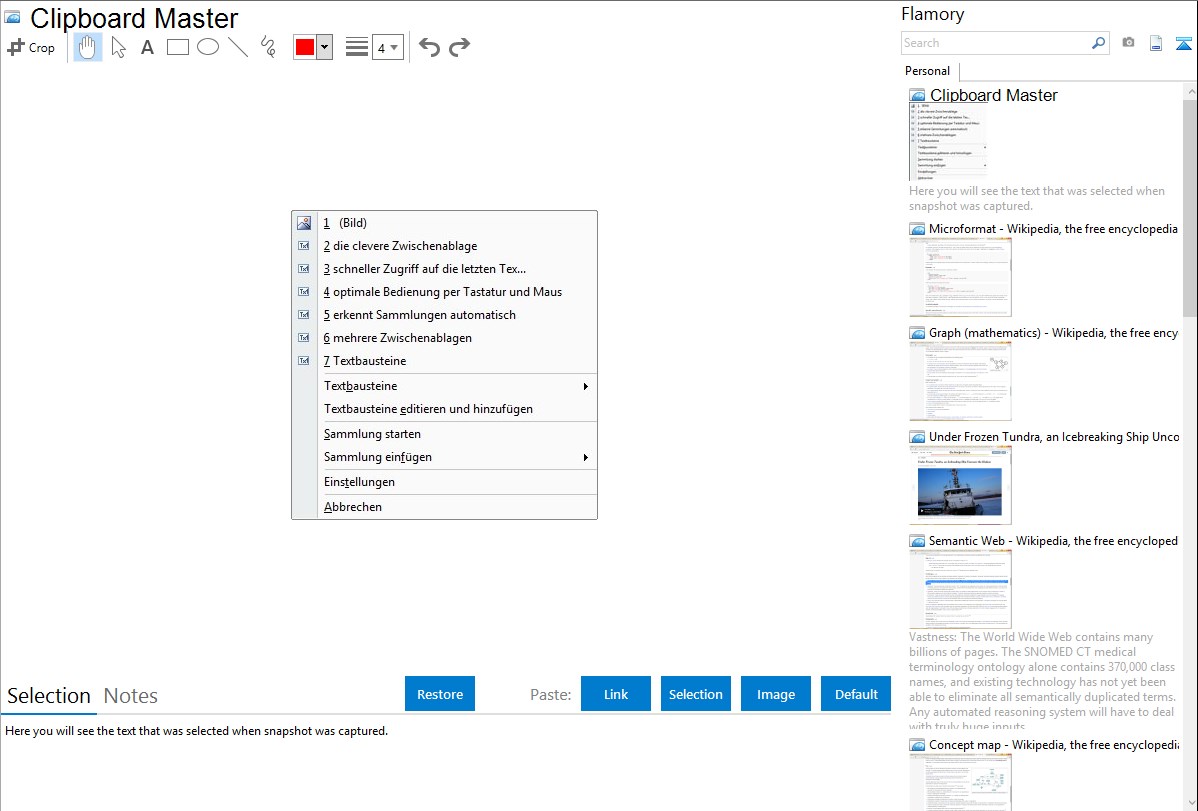This screenshot has height=811, width=1198.
Task: Click the icon next to Semantic Web entry
Action: tap(917, 541)
